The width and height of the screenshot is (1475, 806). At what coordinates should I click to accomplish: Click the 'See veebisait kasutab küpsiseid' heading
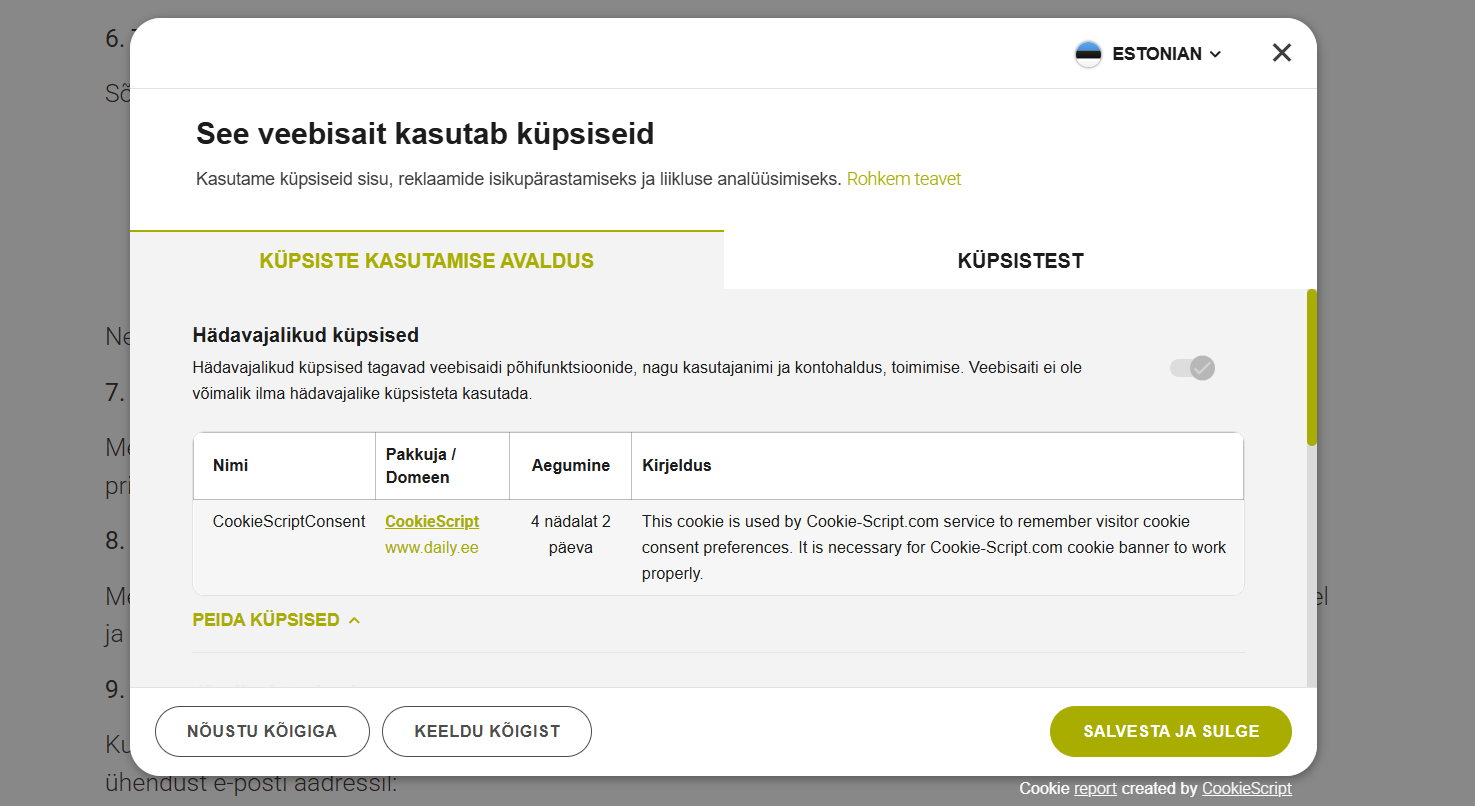[x=425, y=133]
